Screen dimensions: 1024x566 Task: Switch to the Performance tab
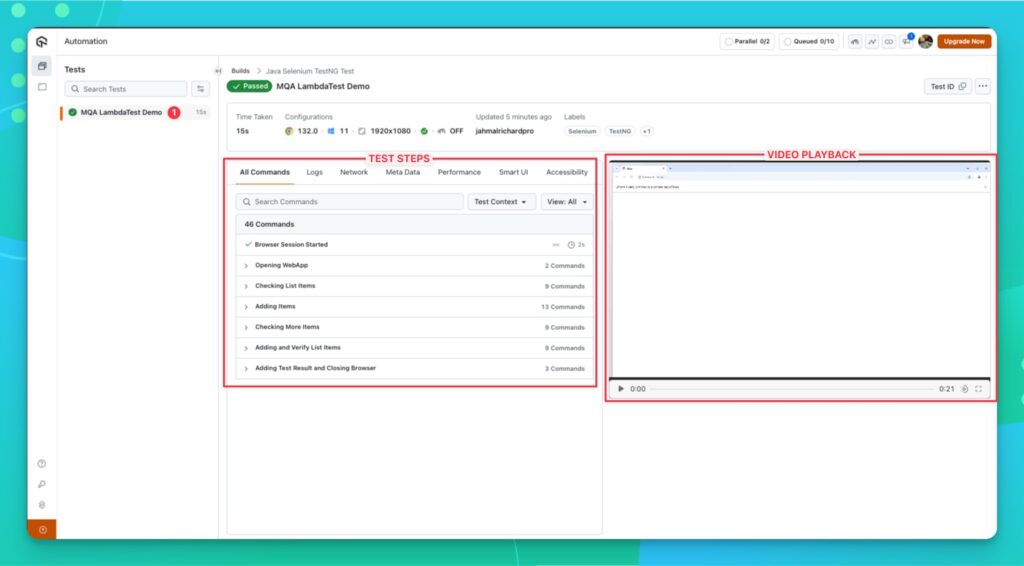(x=459, y=172)
